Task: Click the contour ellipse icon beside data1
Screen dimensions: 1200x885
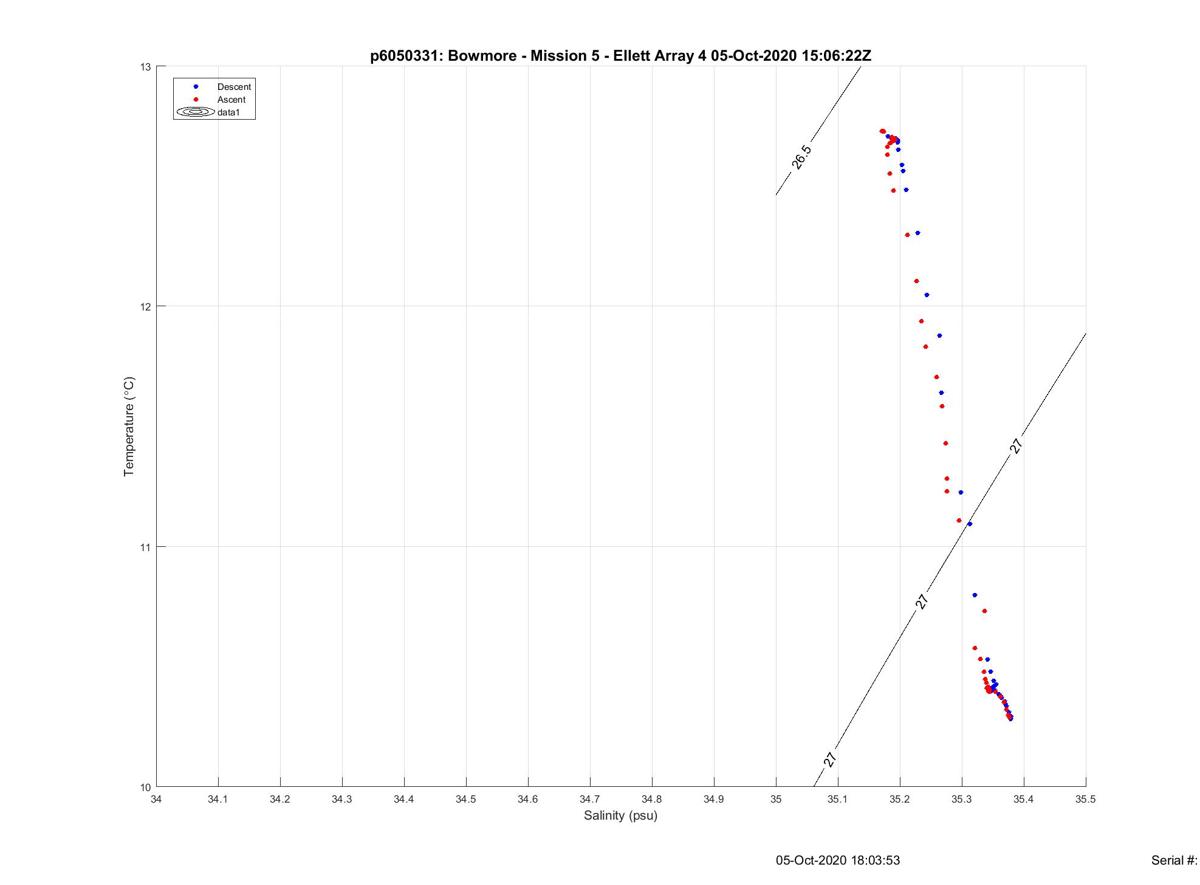Action: tap(196, 113)
